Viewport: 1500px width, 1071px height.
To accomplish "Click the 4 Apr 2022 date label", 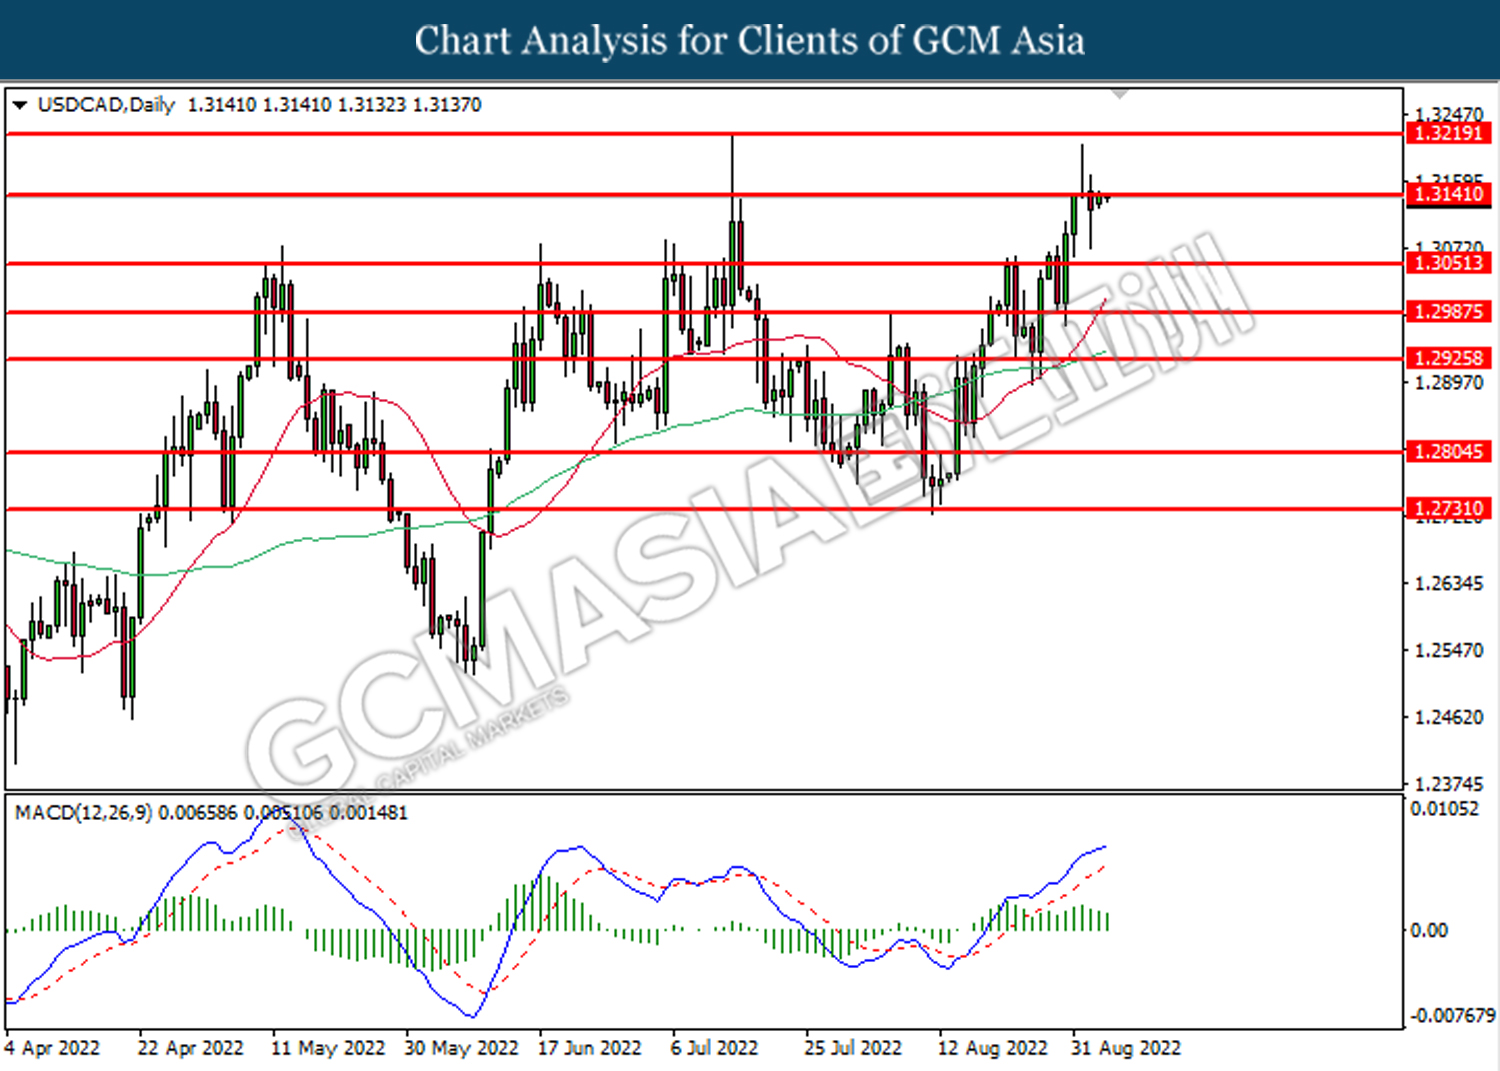I will tap(52, 1049).
